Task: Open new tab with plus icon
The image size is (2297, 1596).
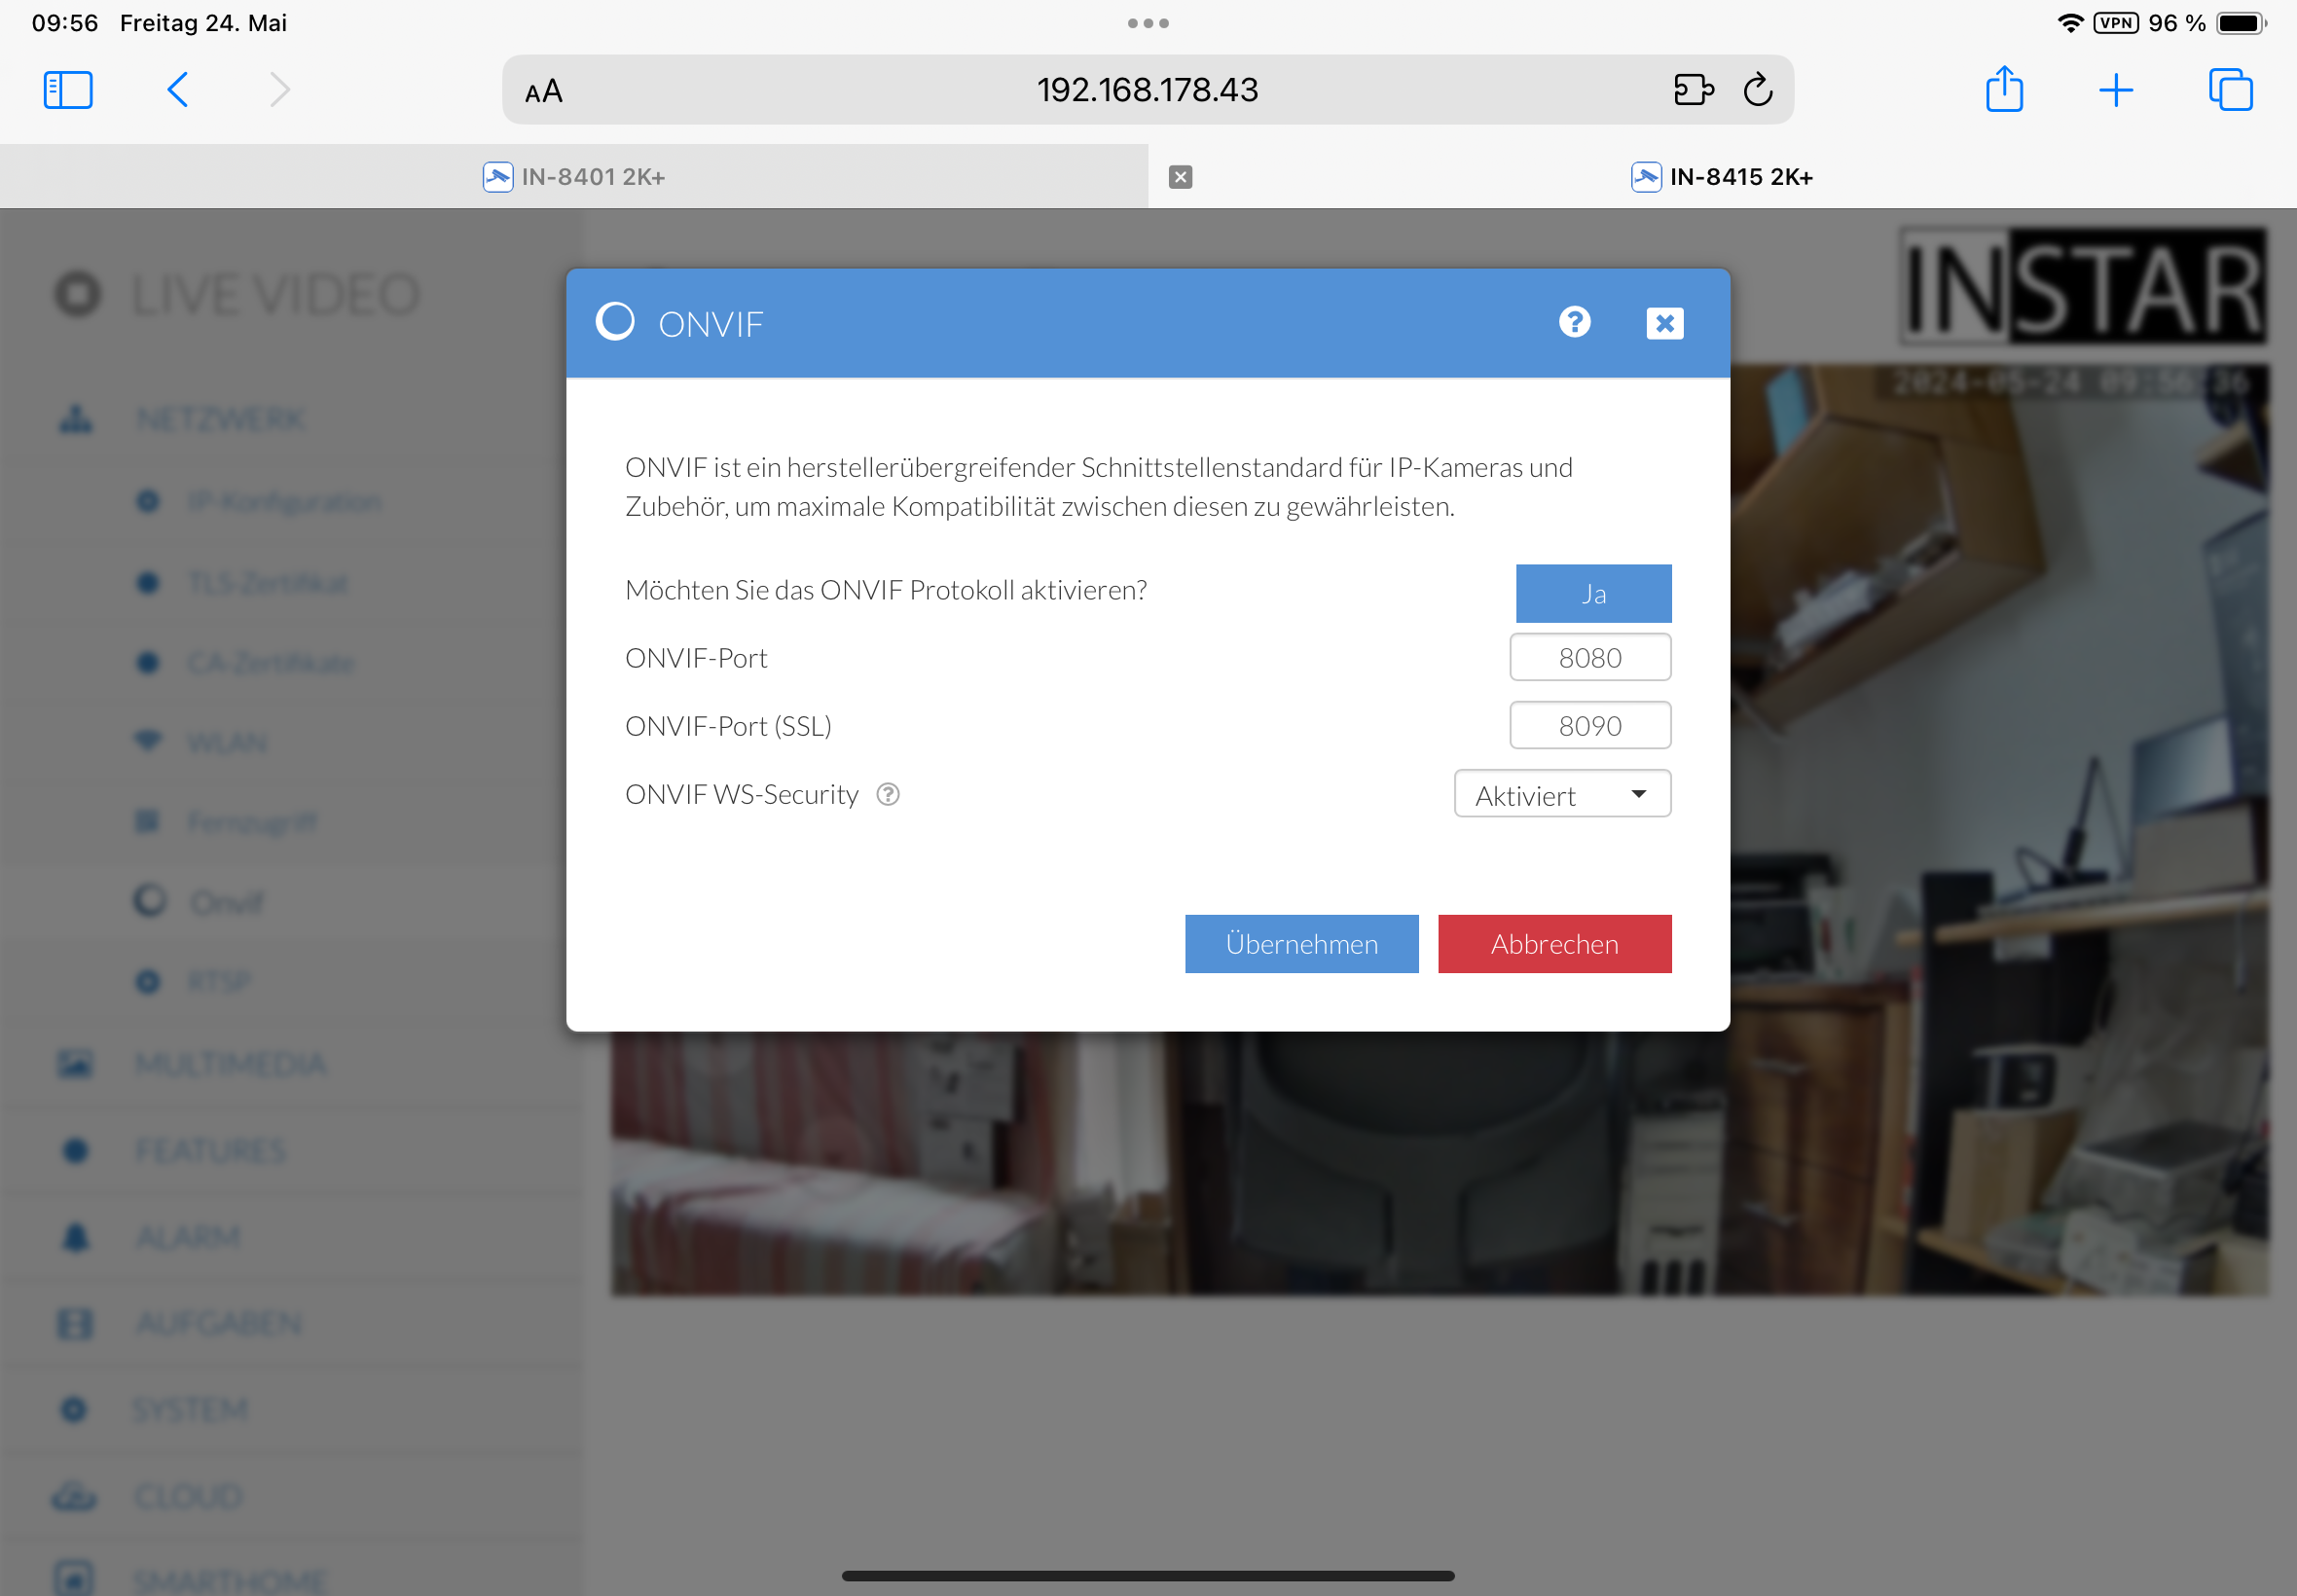Action: tap(2115, 90)
